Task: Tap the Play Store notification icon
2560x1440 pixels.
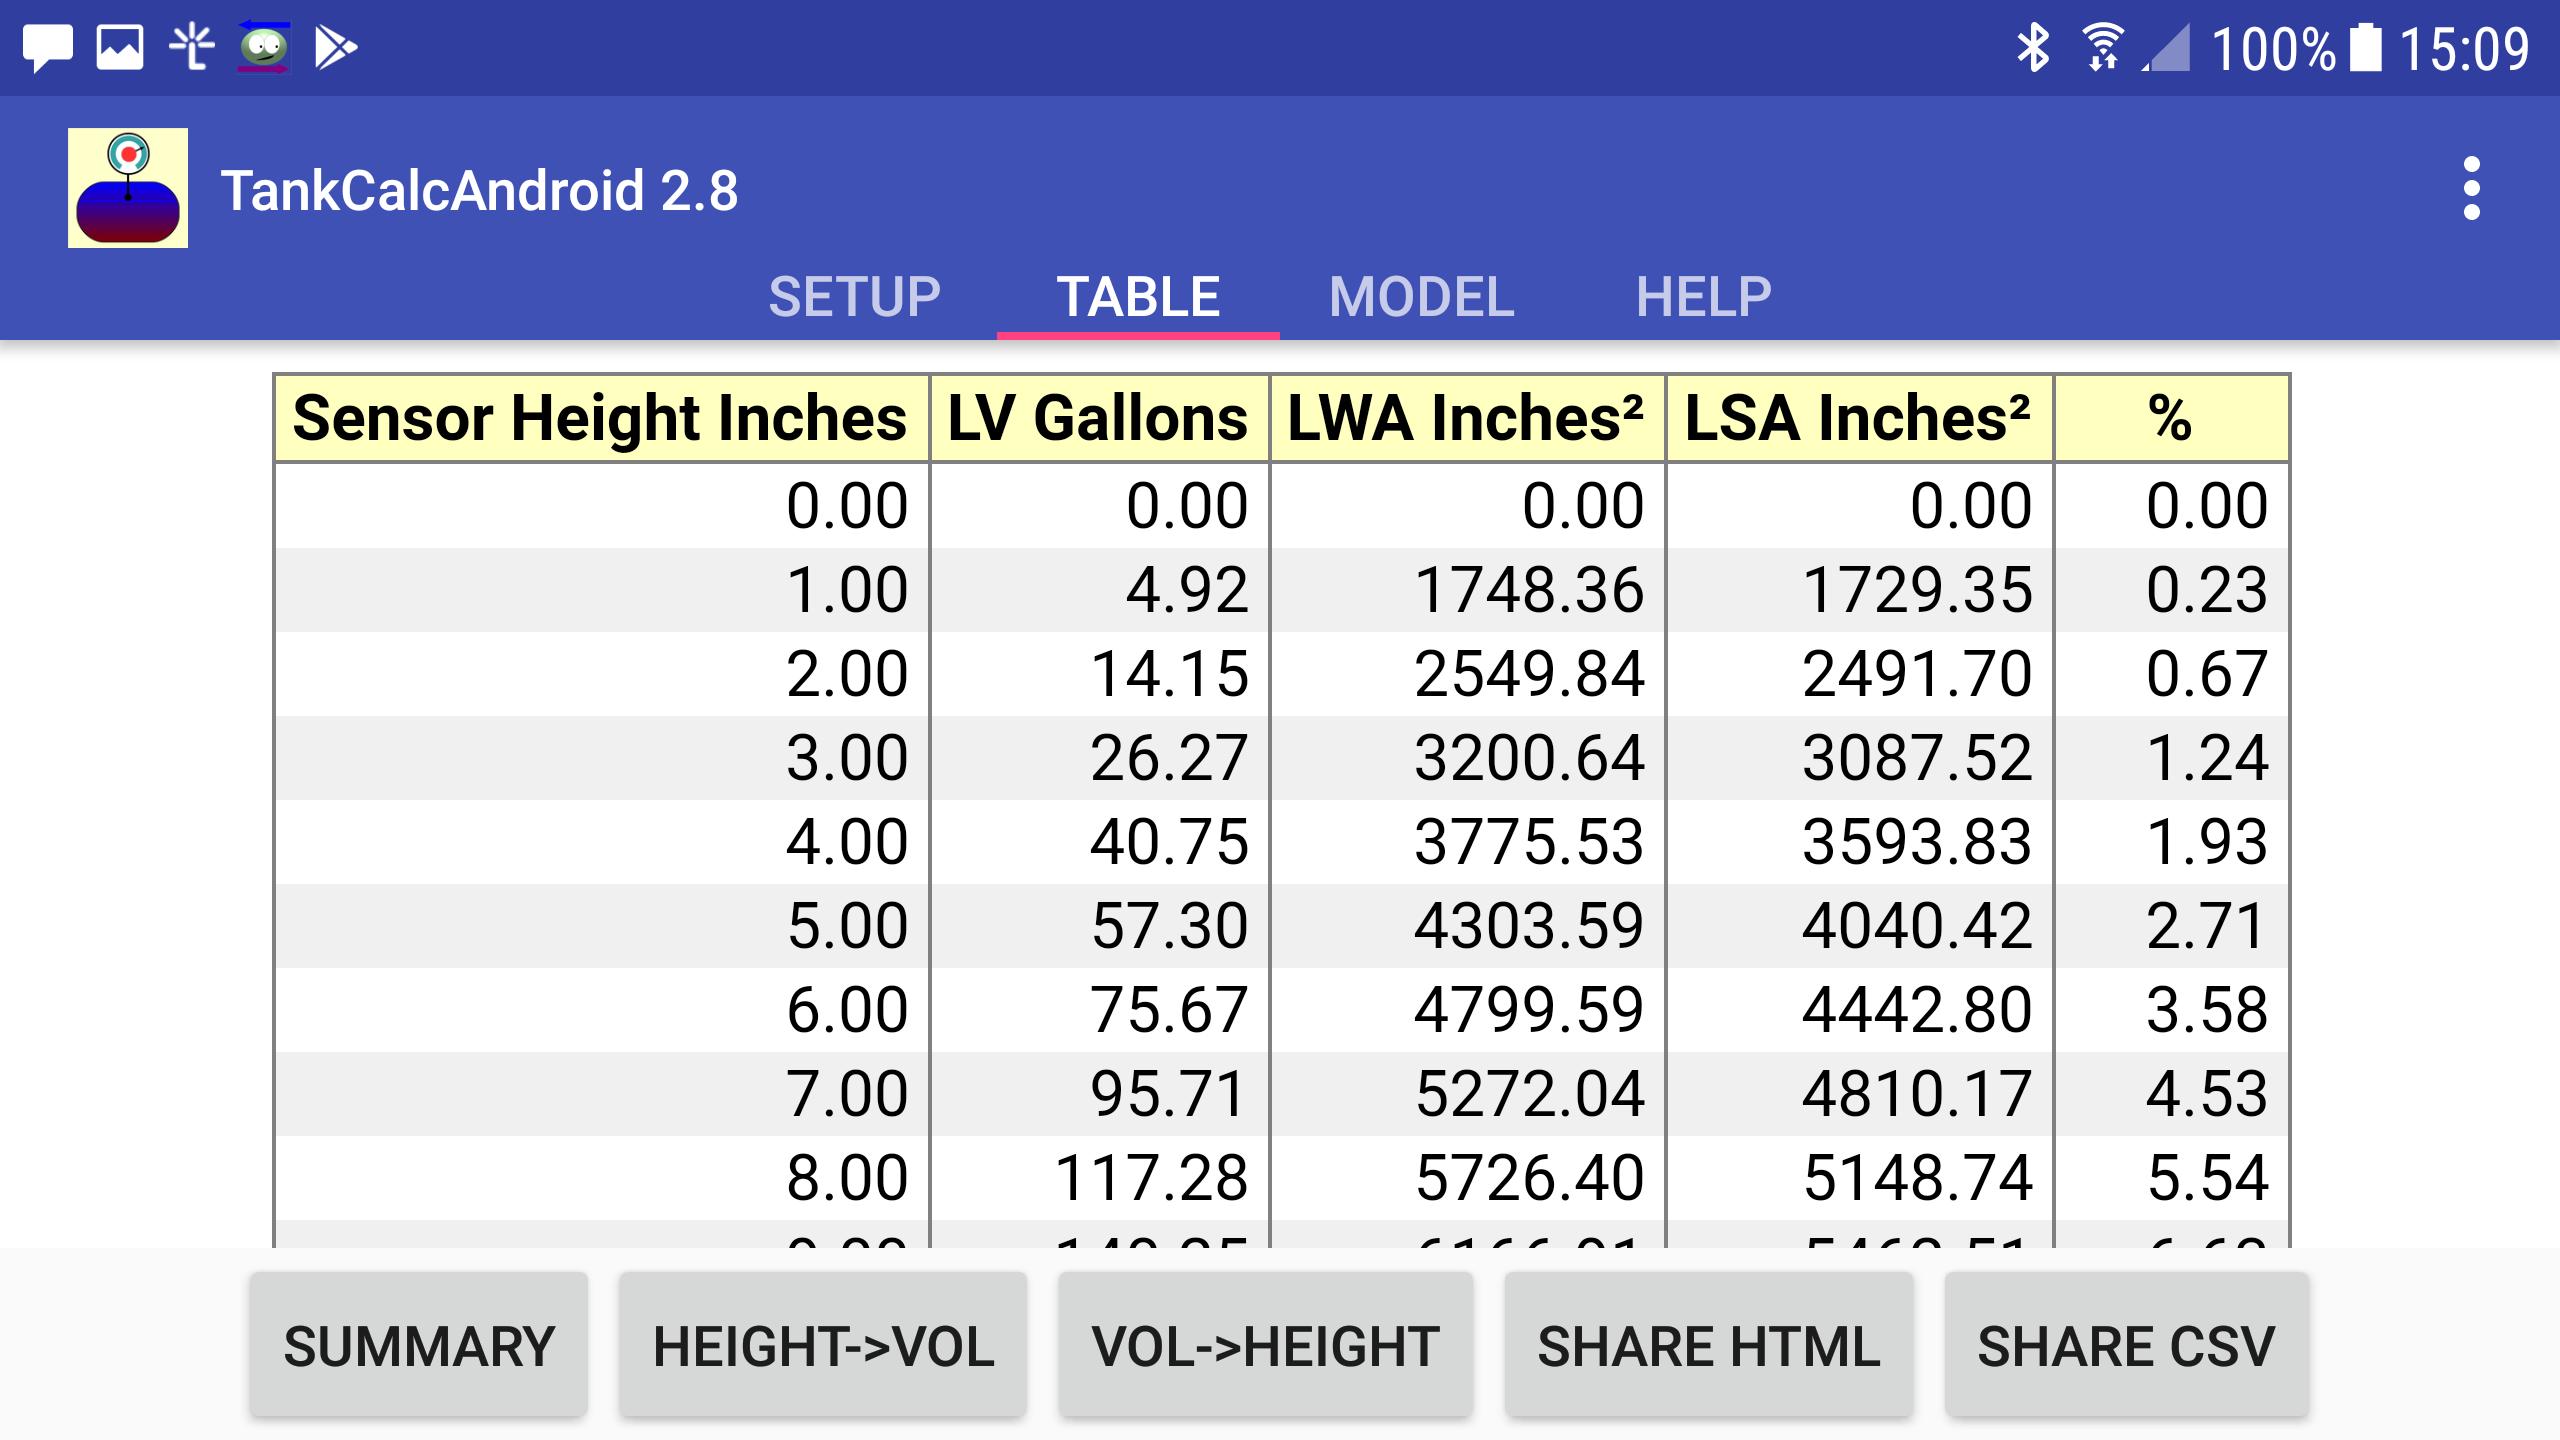Action: pyautogui.click(x=335, y=48)
